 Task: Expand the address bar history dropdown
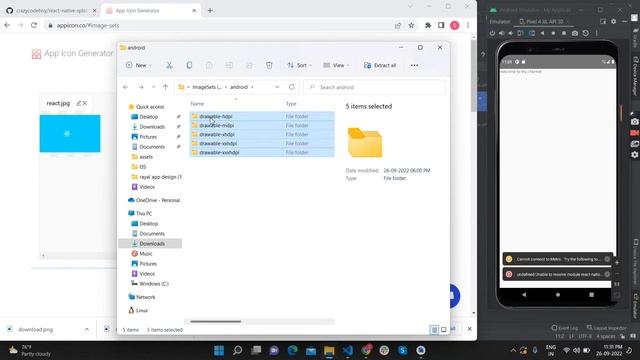point(277,87)
